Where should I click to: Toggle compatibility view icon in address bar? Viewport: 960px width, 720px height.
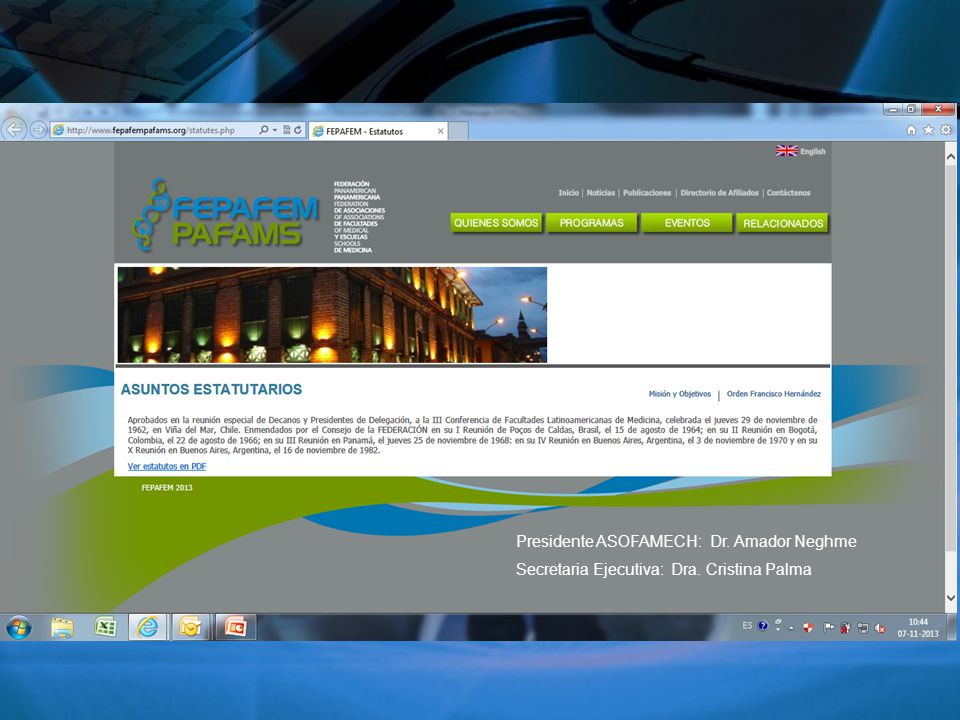(287, 130)
